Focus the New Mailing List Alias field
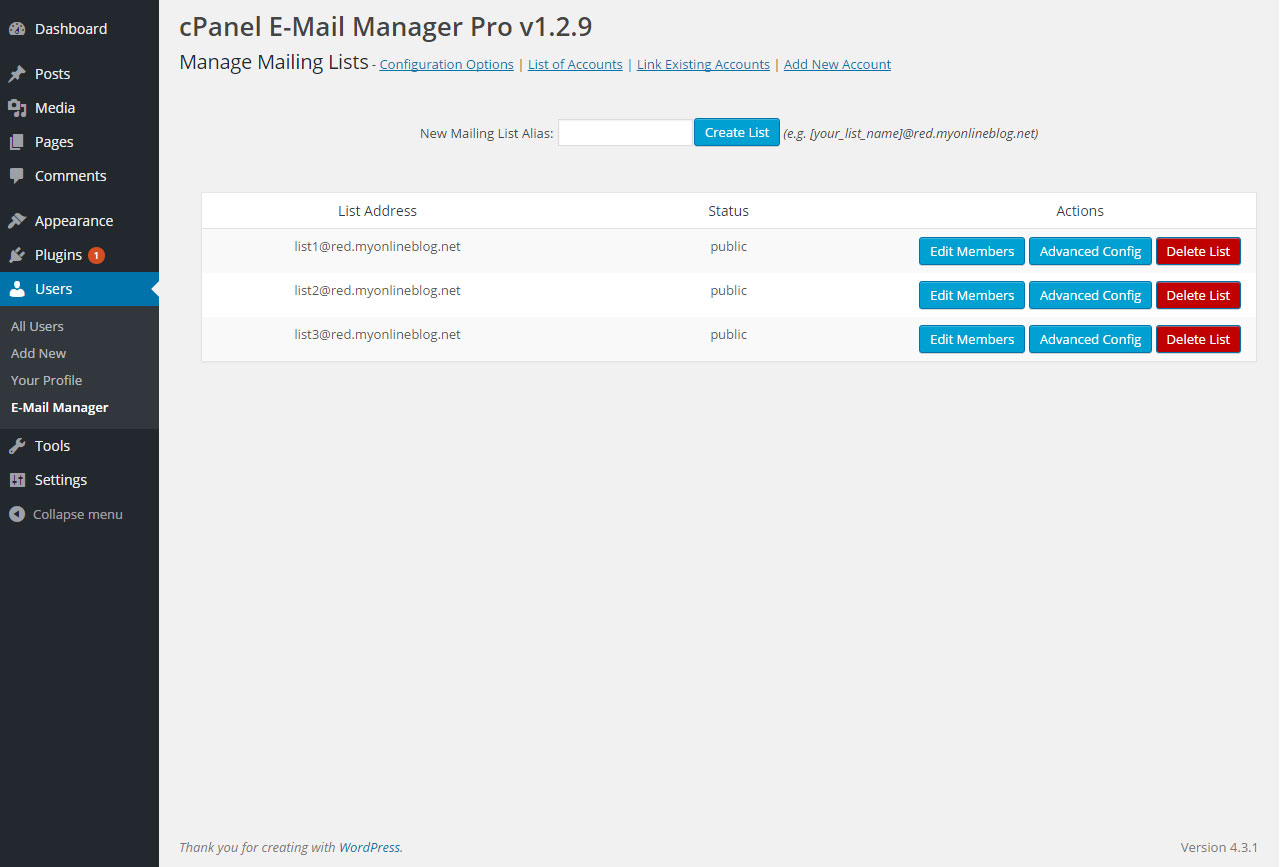 coord(625,132)
